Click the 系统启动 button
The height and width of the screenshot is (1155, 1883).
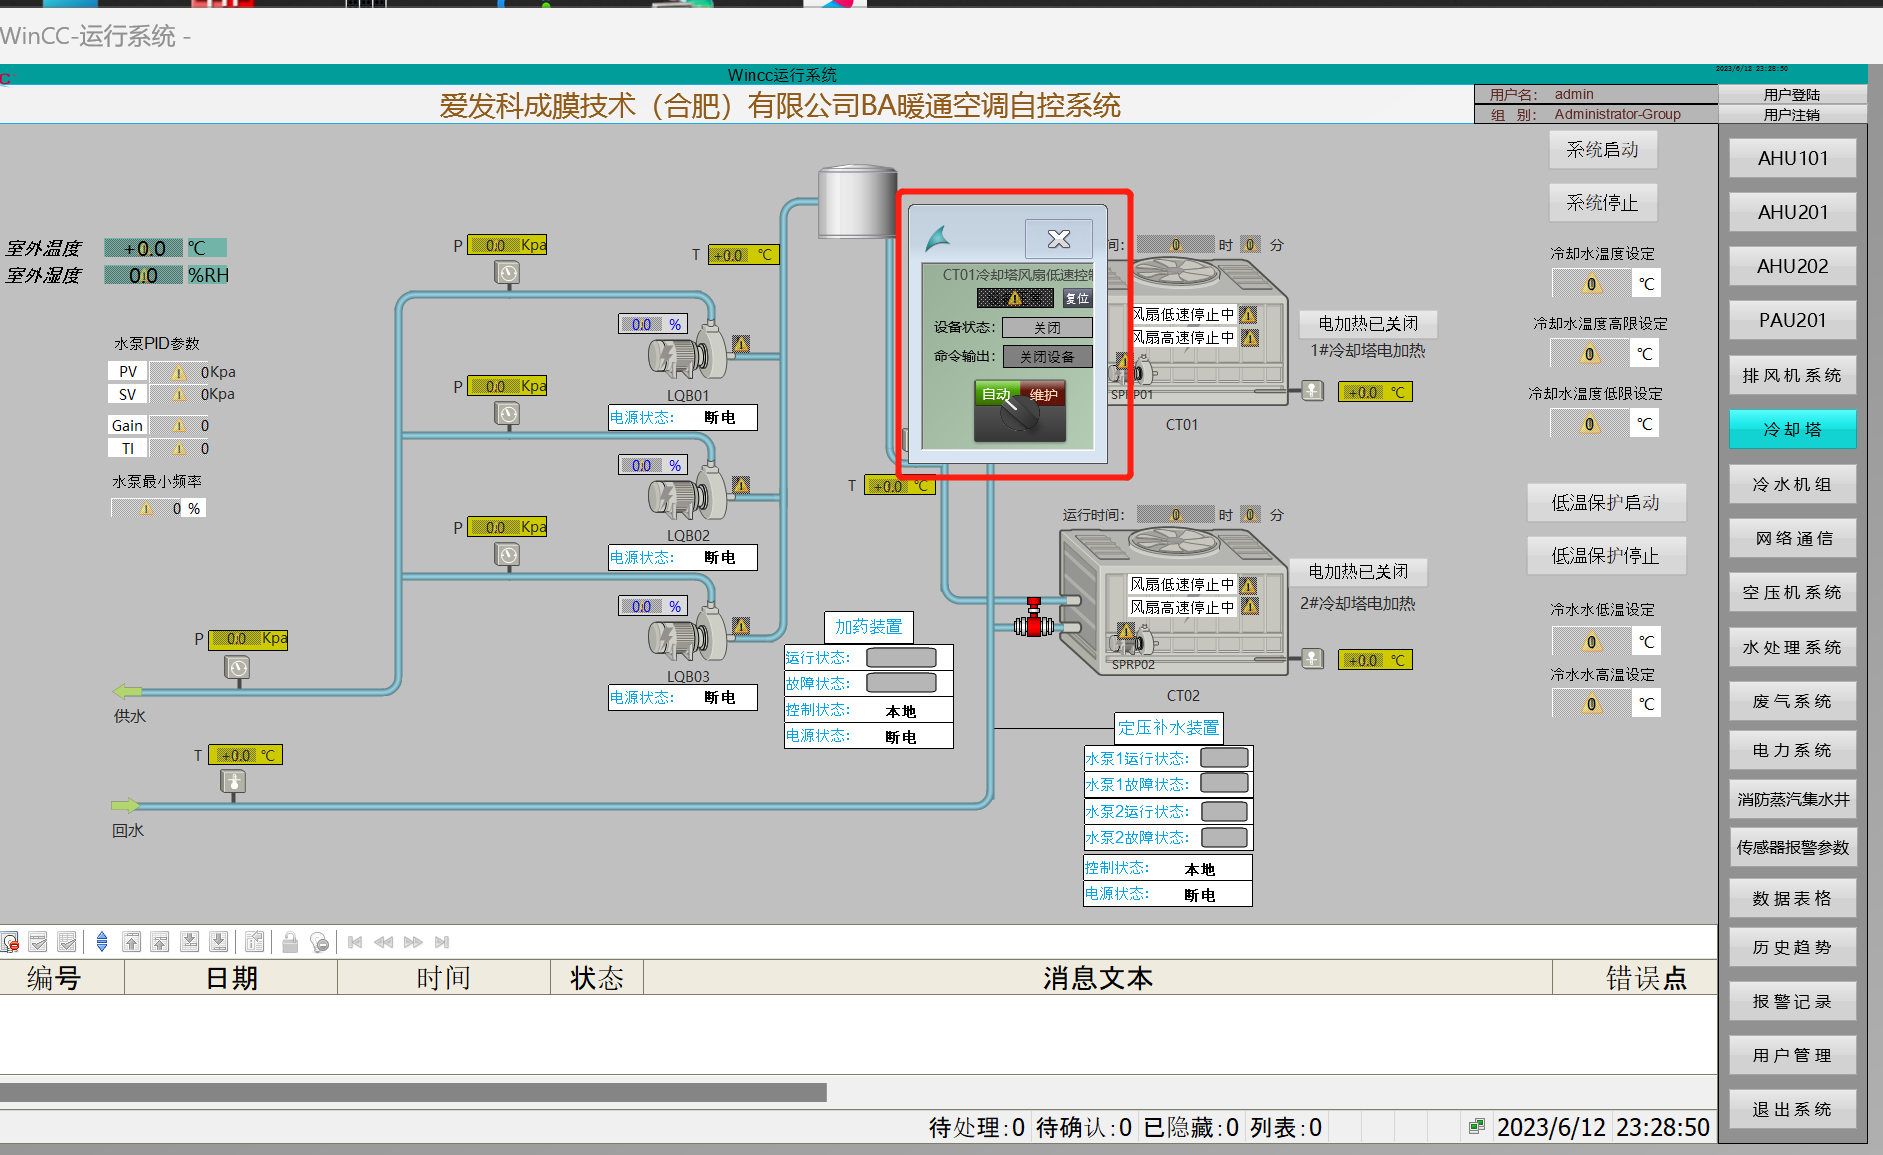pos(1602,150)
